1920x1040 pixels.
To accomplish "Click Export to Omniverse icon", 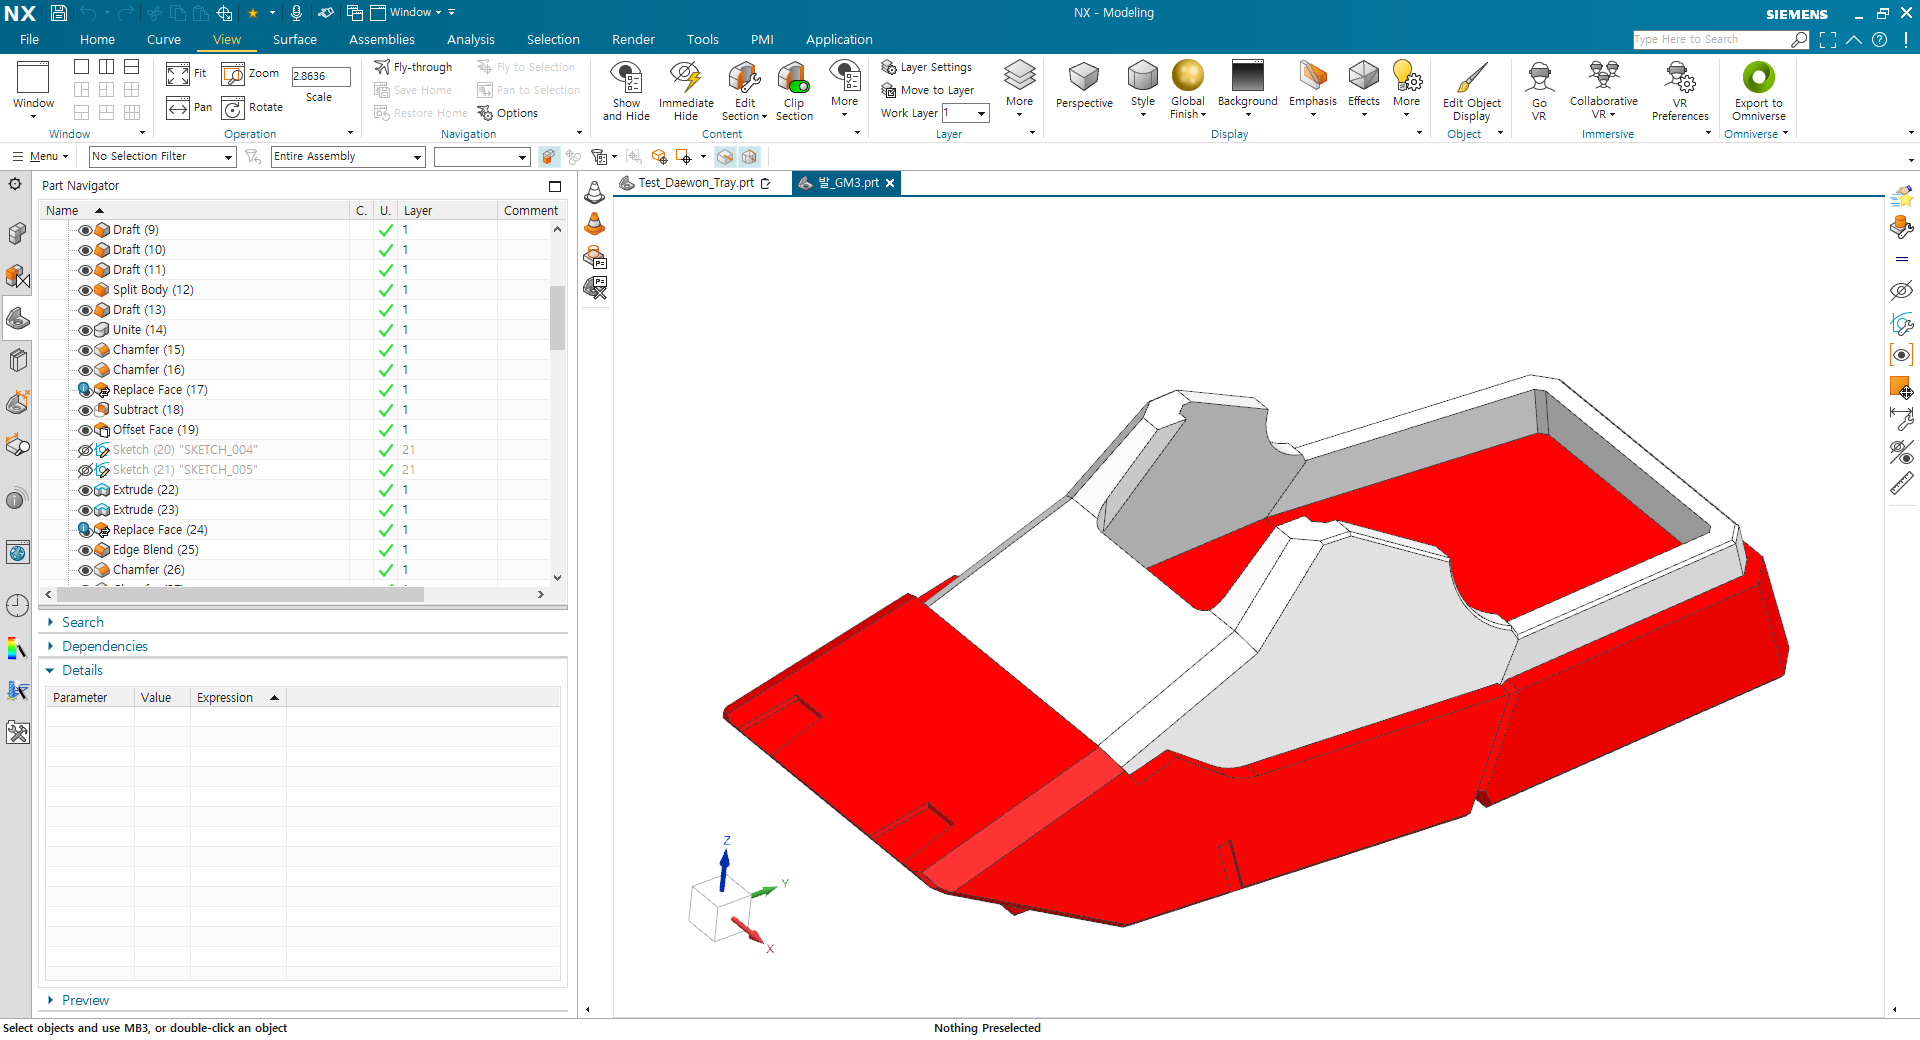I will (x=1758, y=79).
